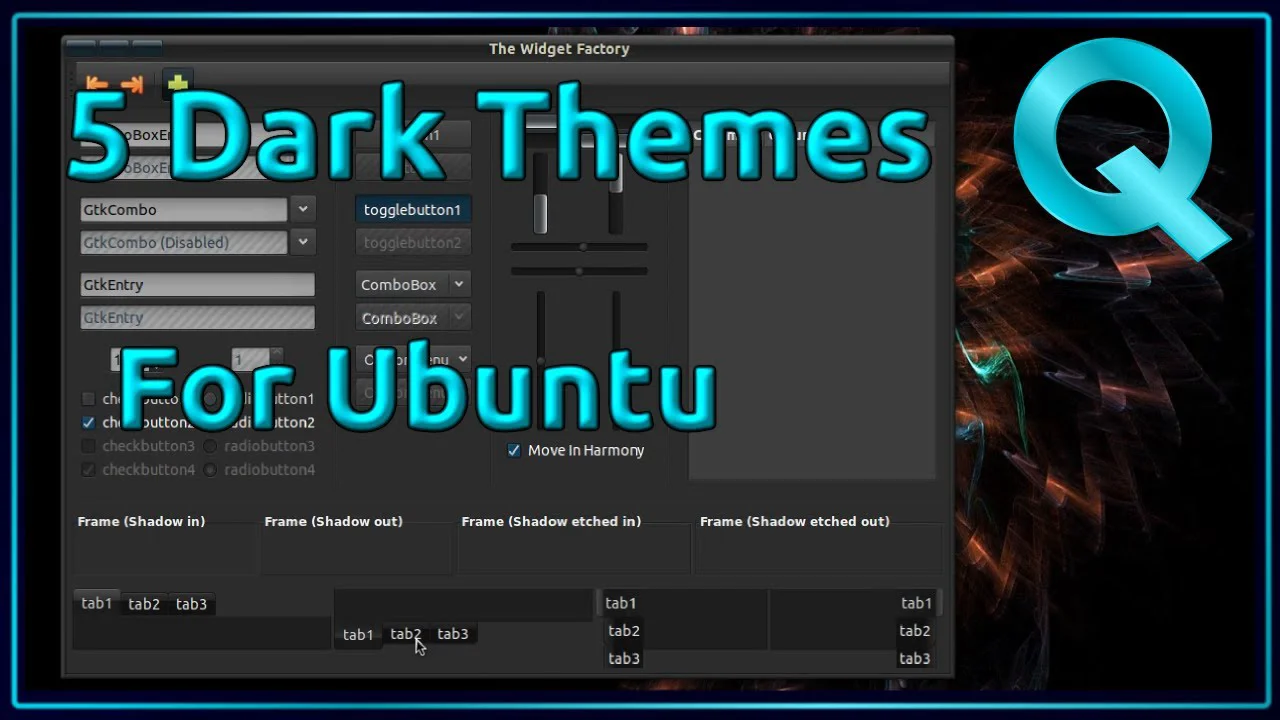Switch to tab3 in the top-tabbed notebook
The width and height of the screenshot is (1280, 720).
191,604
